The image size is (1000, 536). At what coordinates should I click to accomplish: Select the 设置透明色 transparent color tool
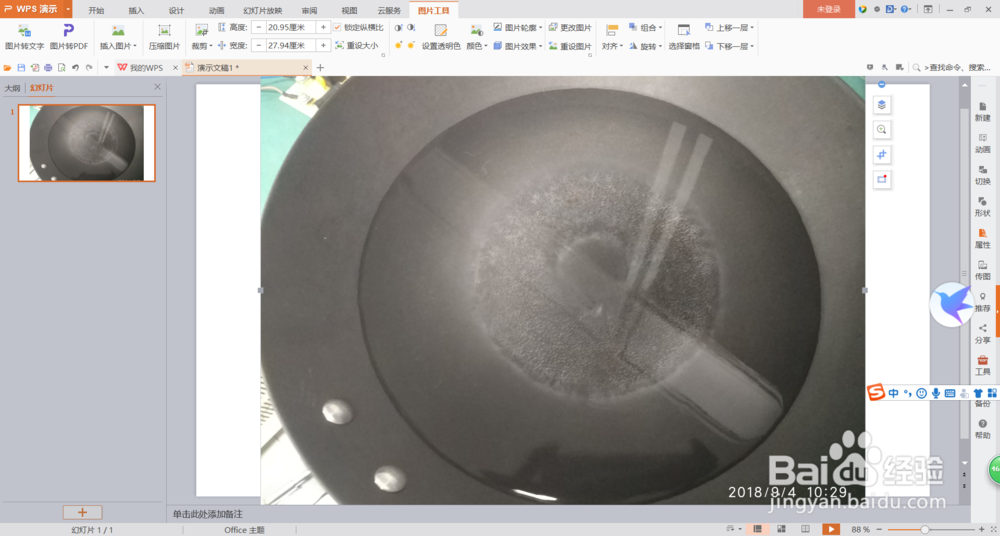[x=441, y=37]
